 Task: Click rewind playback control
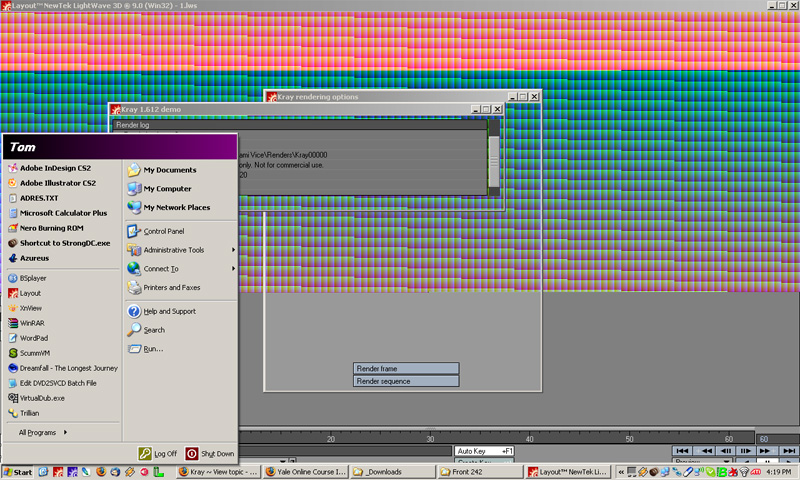tap(705, 450)
